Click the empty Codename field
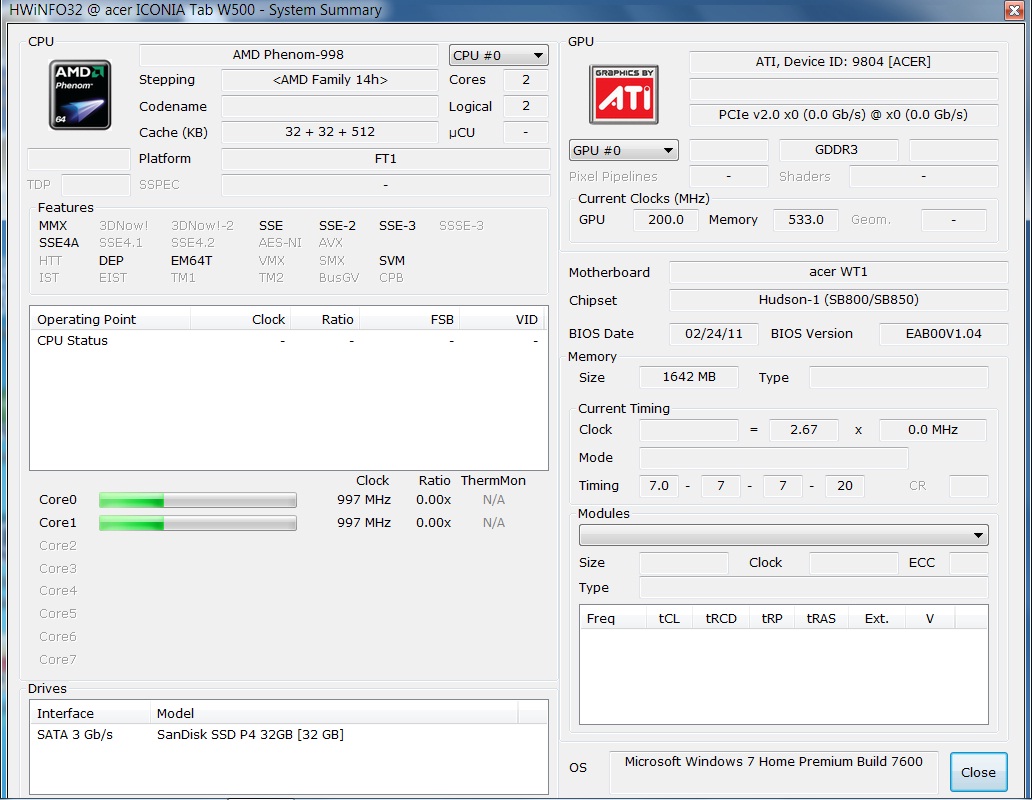The width and height of the screenshot is (1032, 800). tap(330, 106)
